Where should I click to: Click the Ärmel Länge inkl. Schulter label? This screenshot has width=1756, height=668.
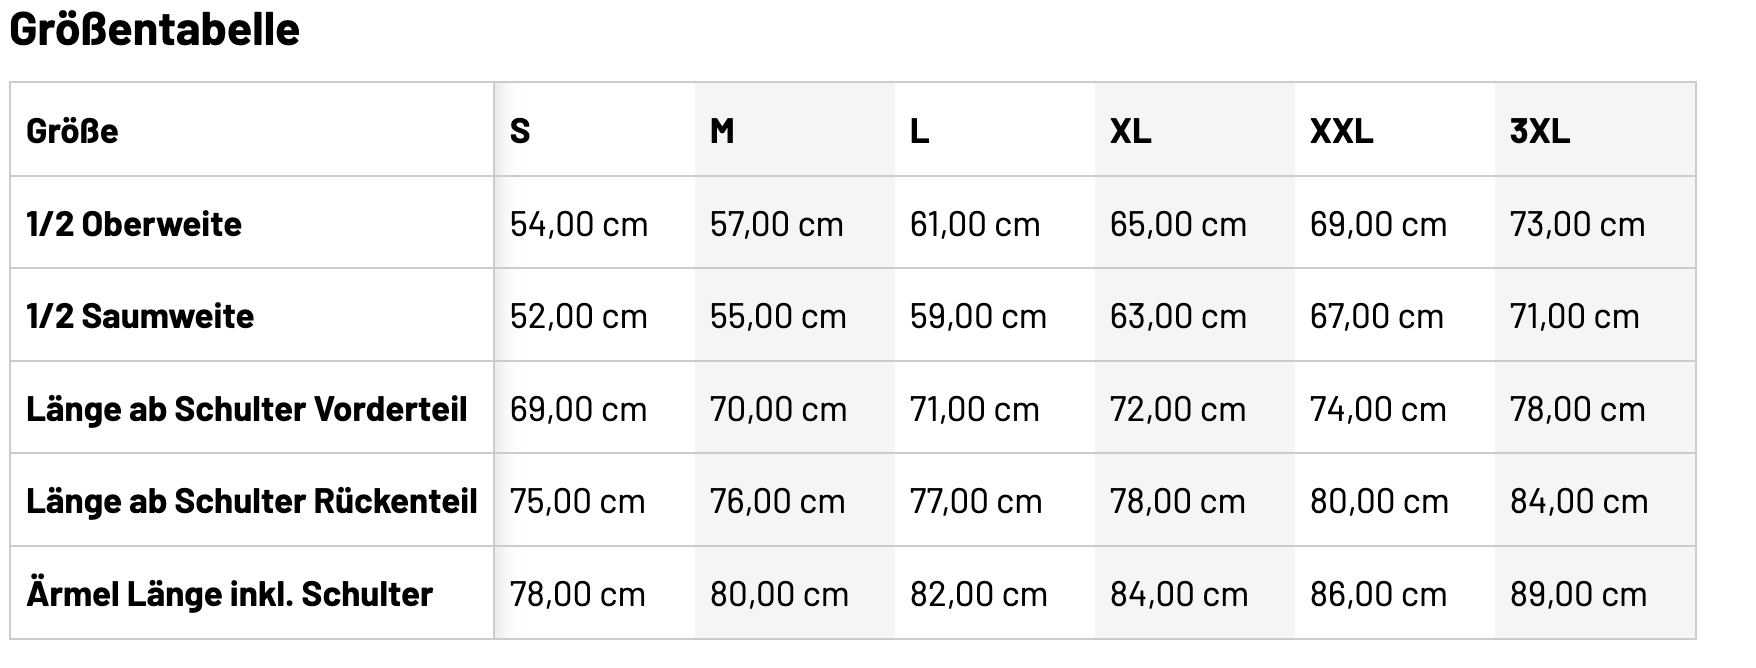(x=229, y=595)
